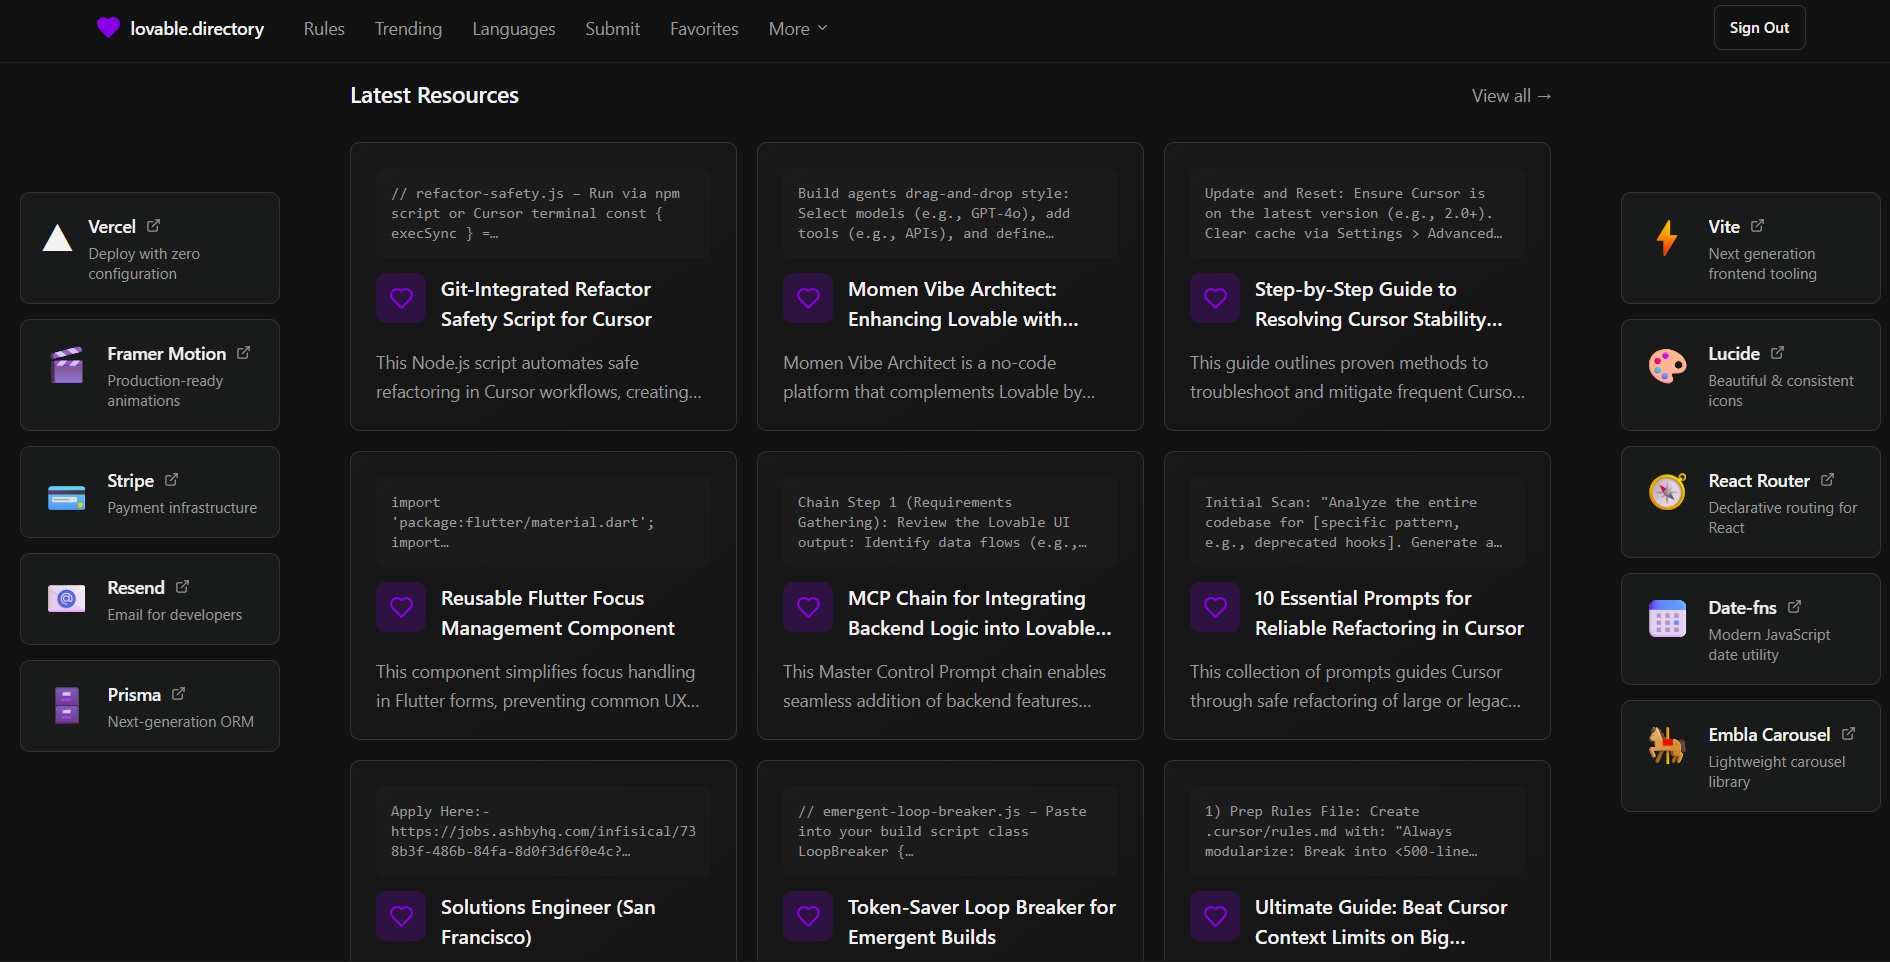Open external link icon next to Embla Carousel
The image size is (1890, 962).
point(1848,734)
